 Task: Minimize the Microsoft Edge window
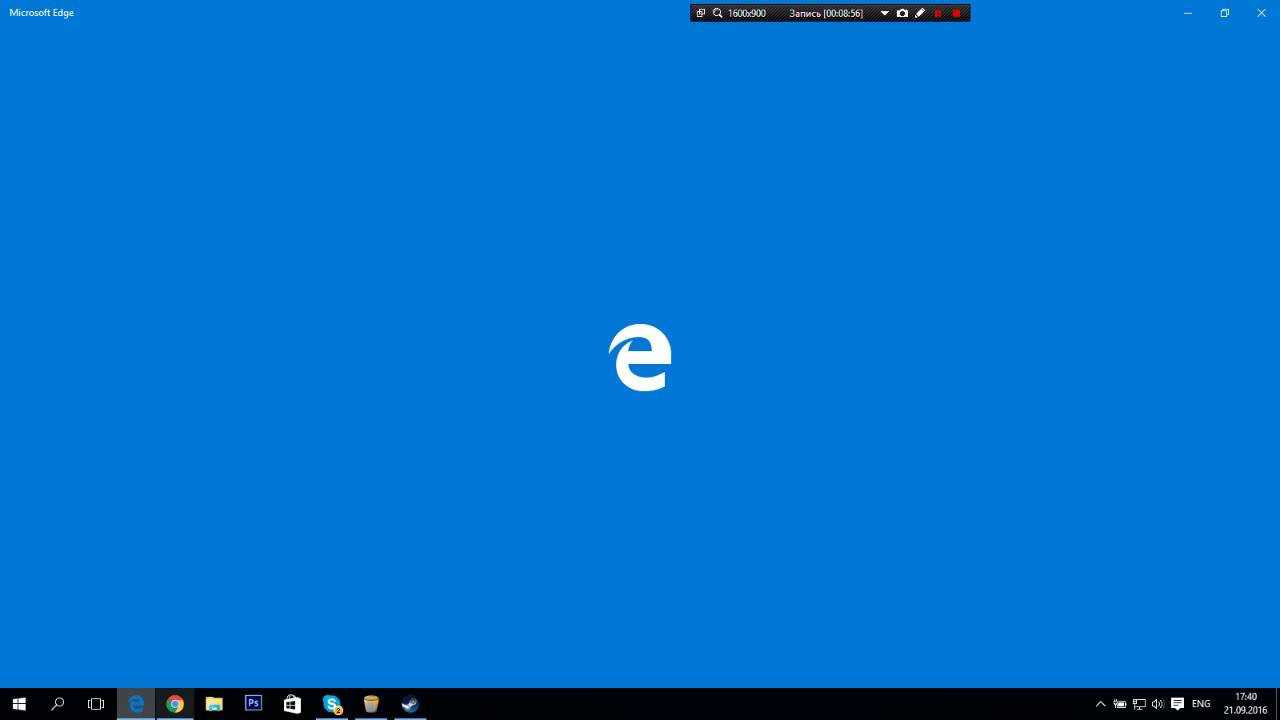[1188, 13]
